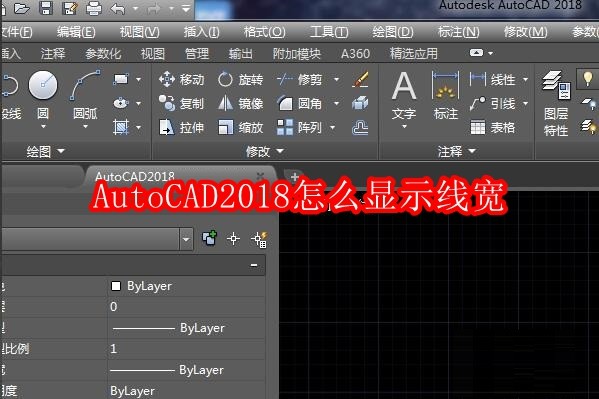The height and width of the screenshot is (399, 599).
Task: Open the Array (阵列) dropdown arrow
Action: 332,127
